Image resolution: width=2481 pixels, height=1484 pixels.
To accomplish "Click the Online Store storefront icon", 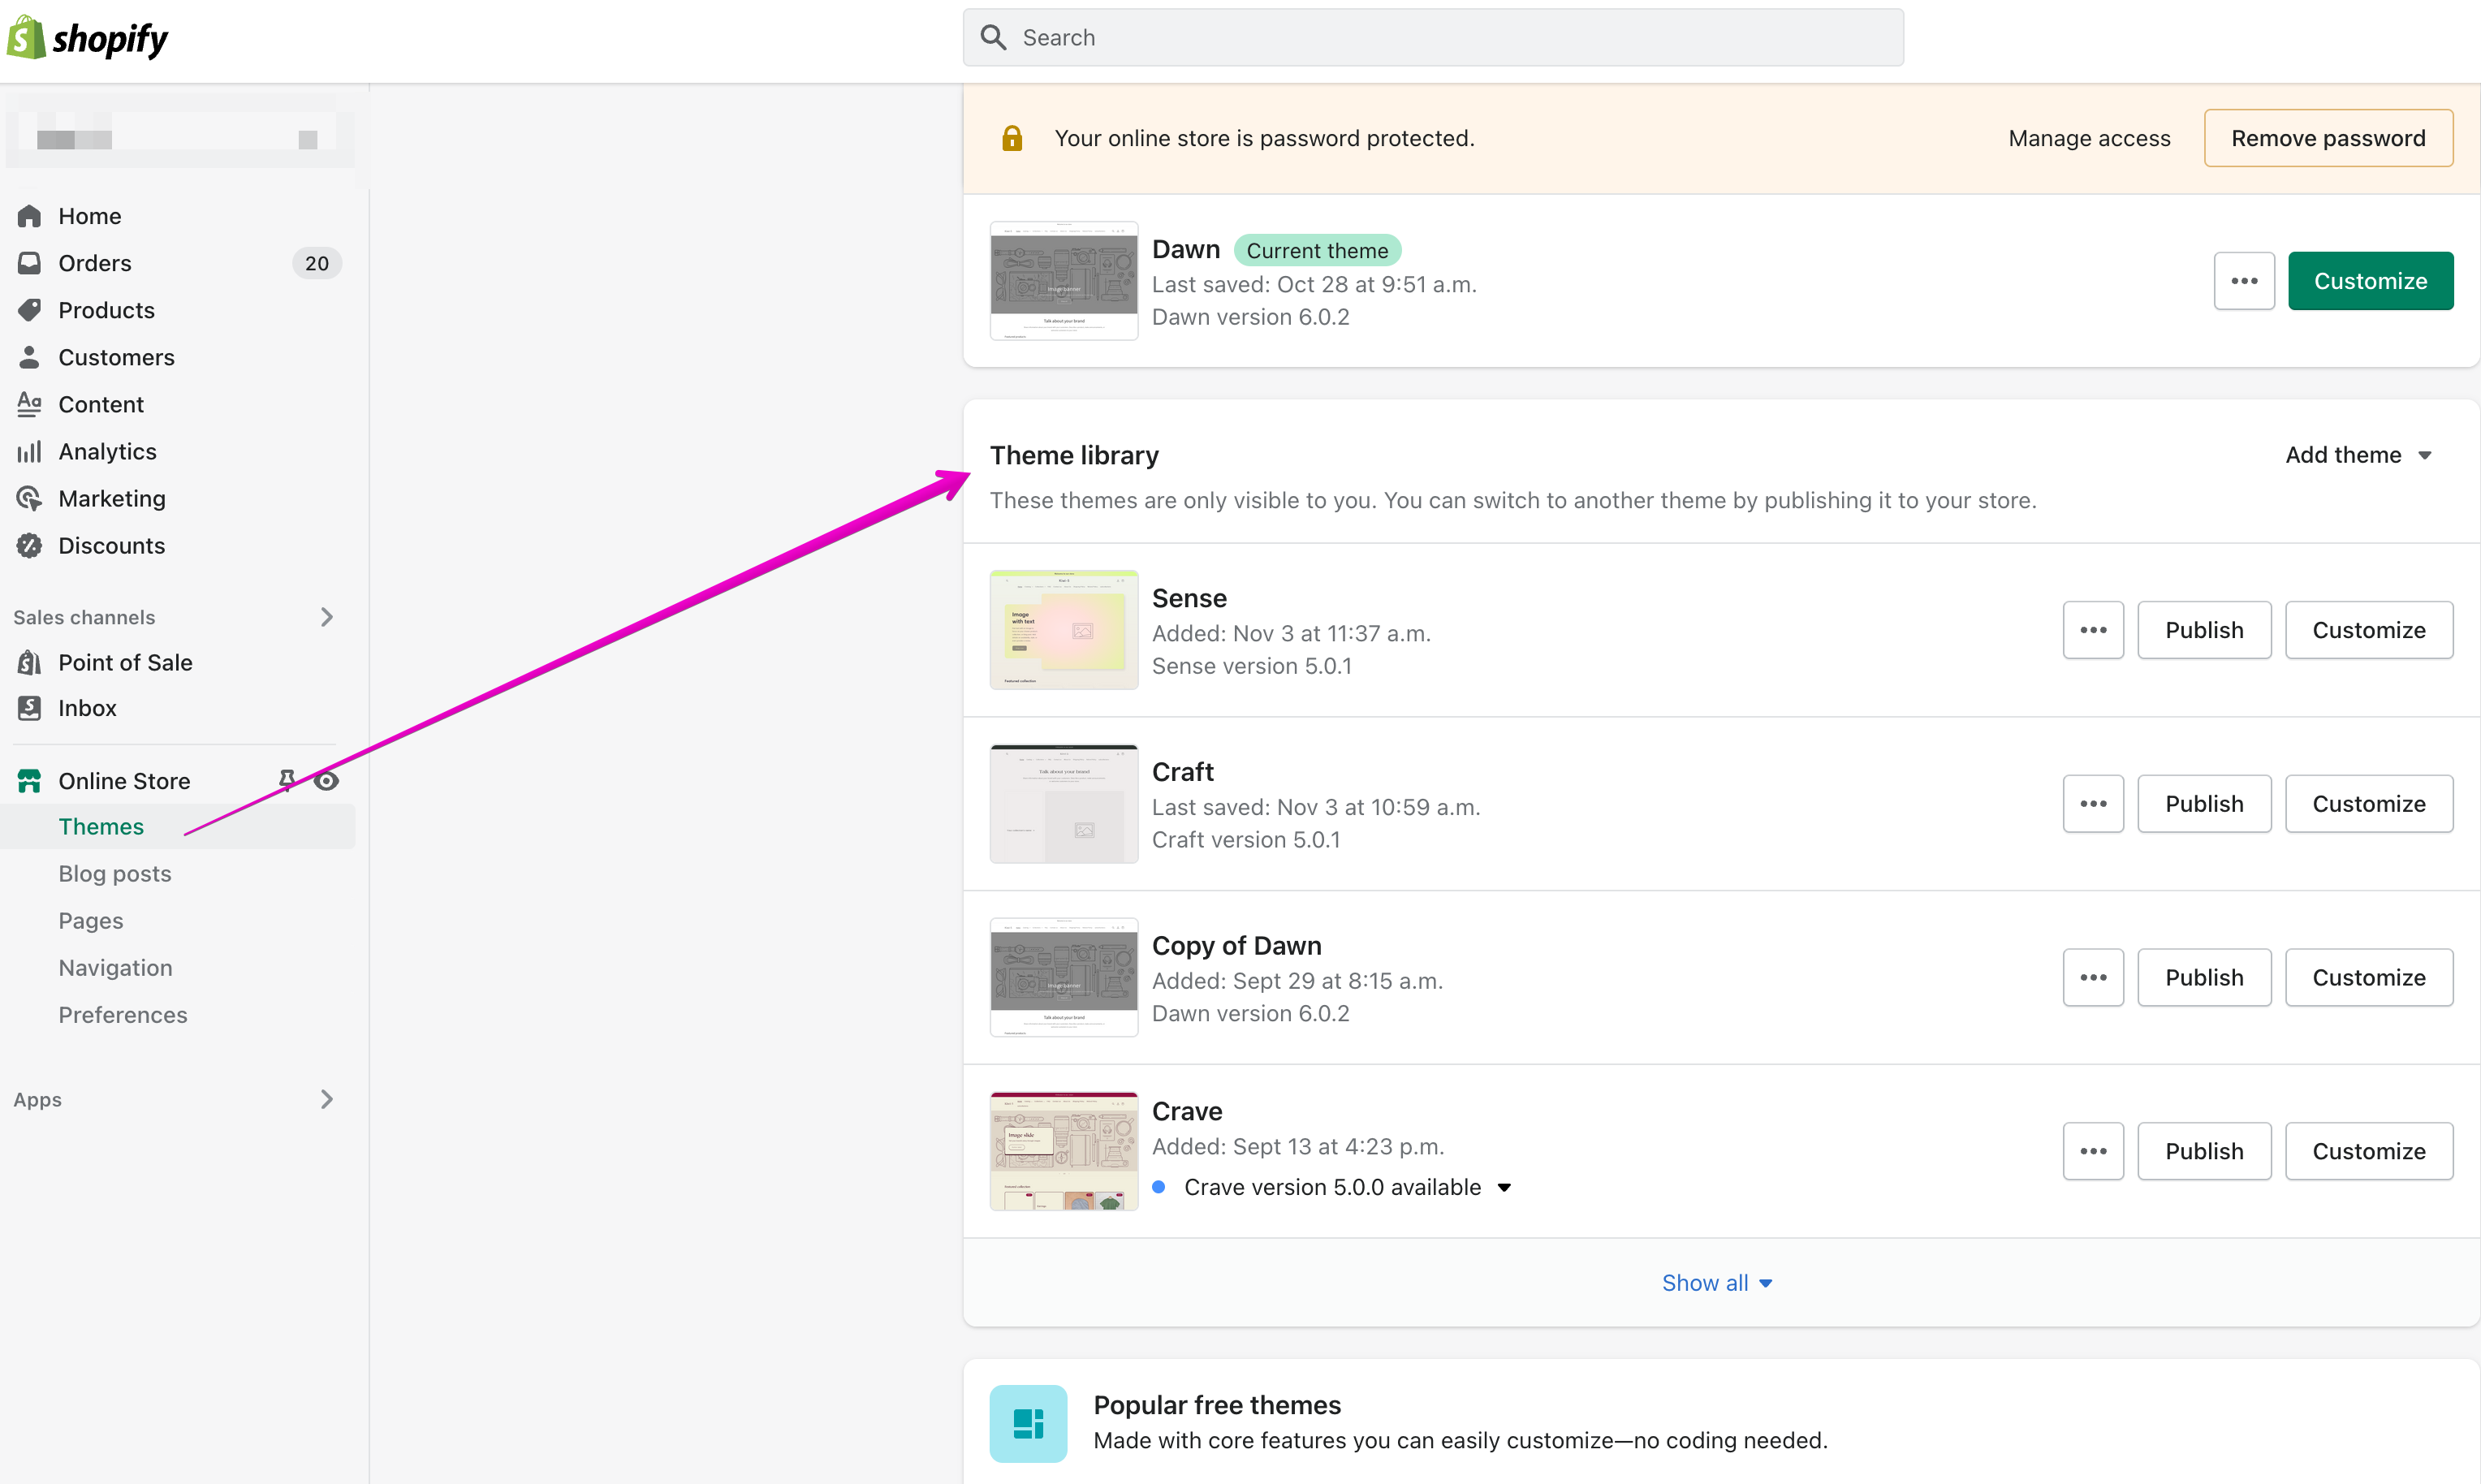I will (x=29, y=781).
